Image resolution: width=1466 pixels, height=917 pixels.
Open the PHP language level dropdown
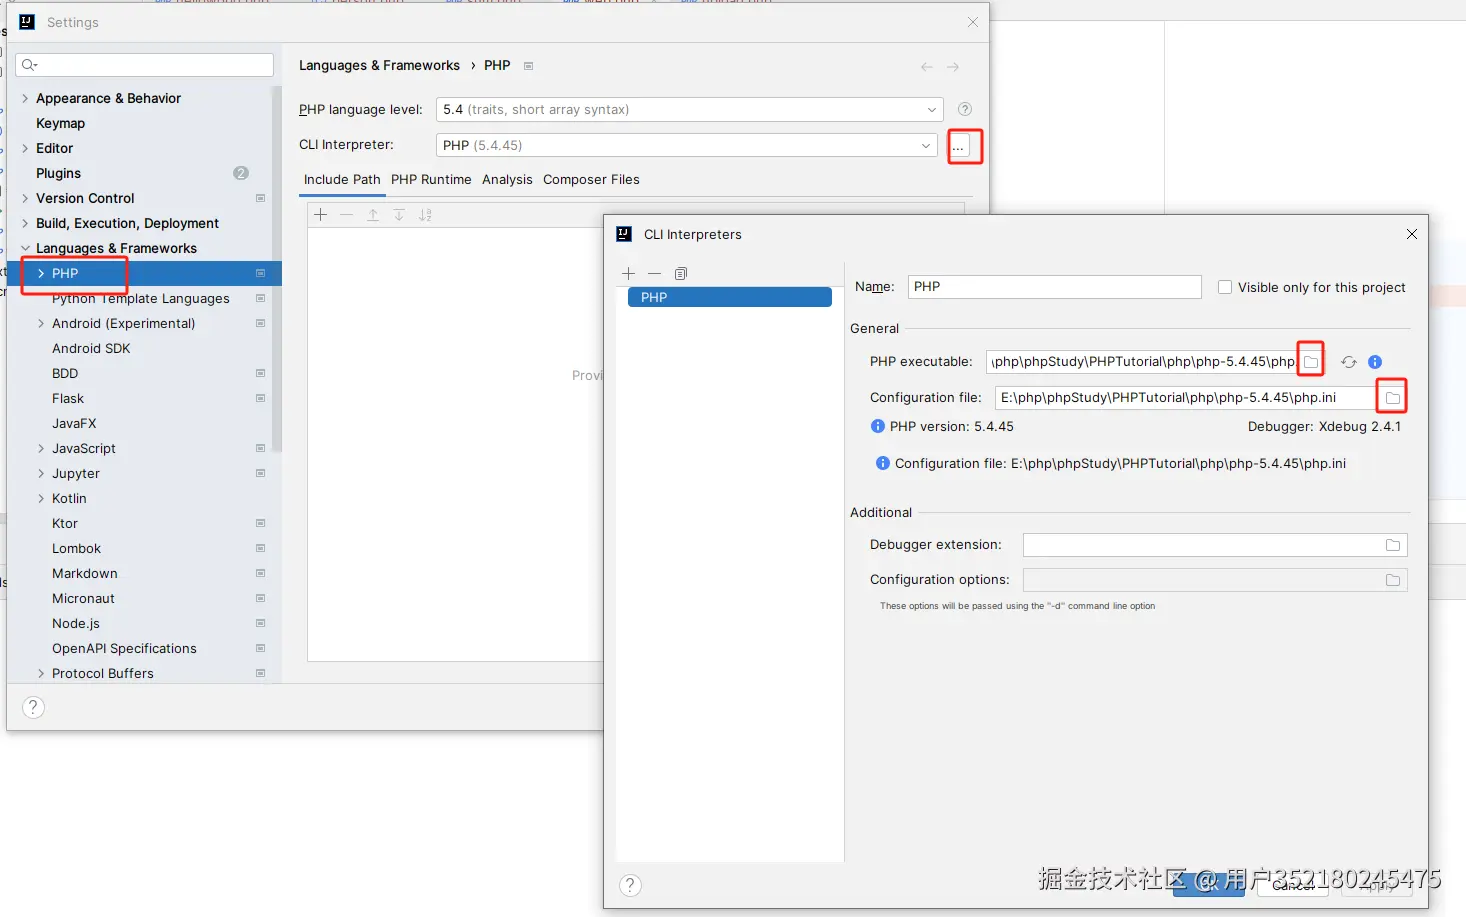coord(690,109)
